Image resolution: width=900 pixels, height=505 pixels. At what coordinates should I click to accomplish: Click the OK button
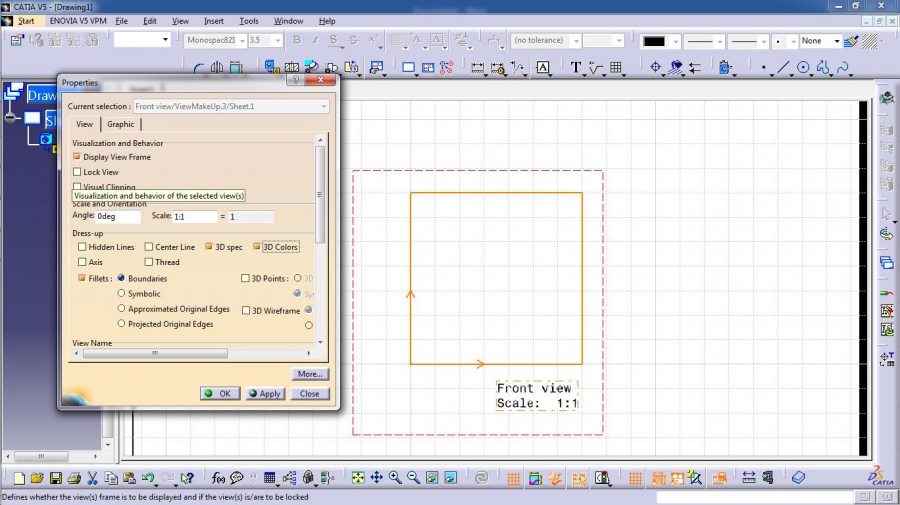coord(220,394)
